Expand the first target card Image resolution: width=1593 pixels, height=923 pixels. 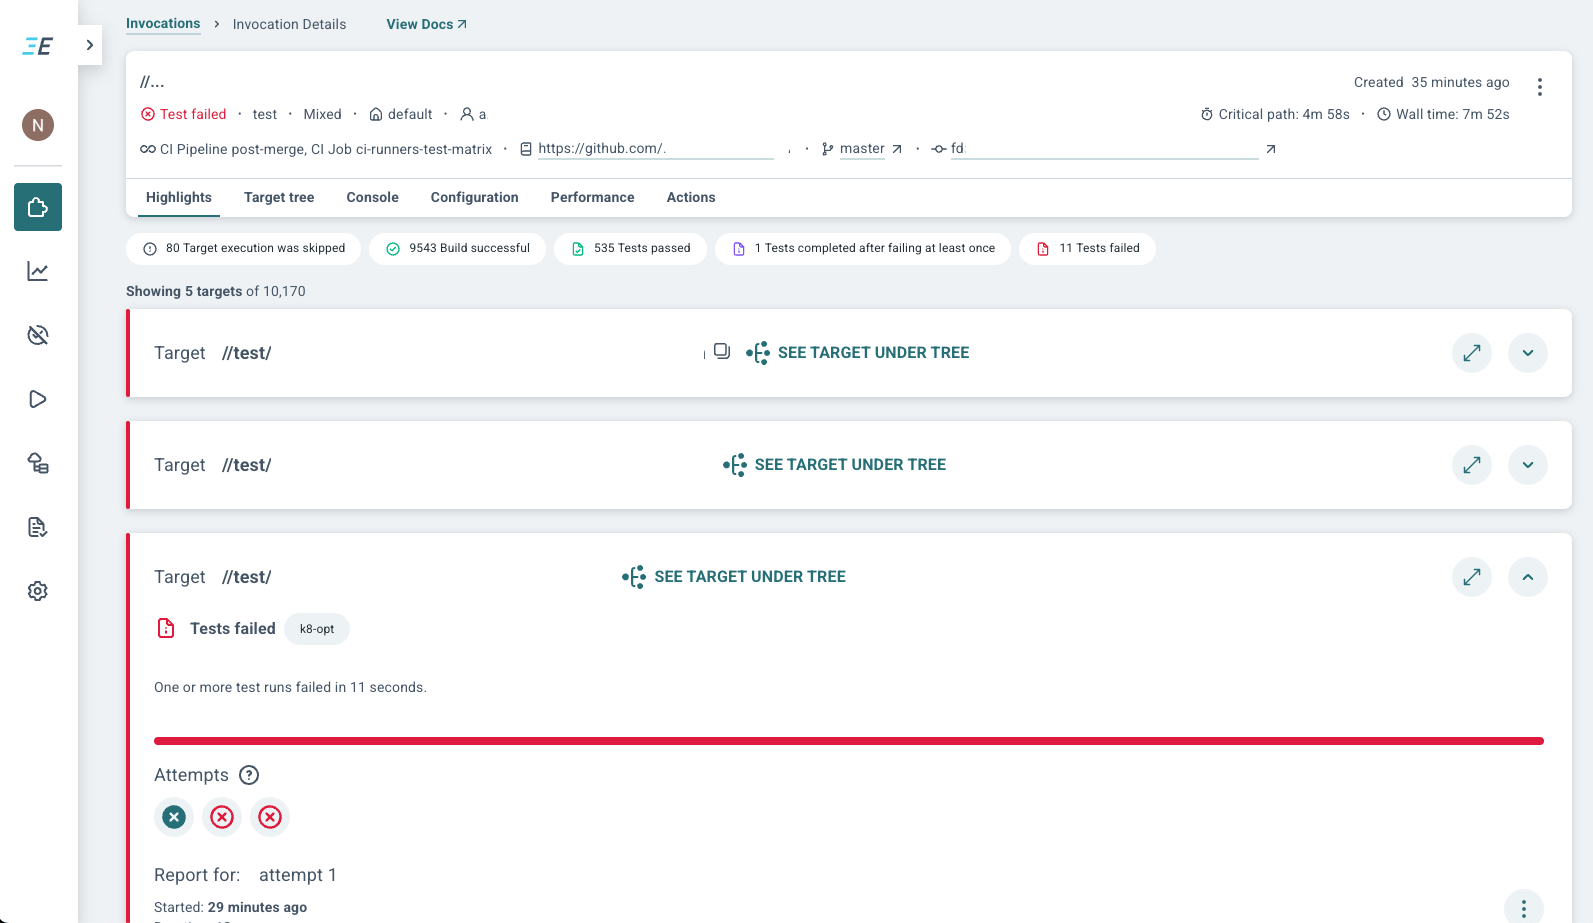(1528, 353)
